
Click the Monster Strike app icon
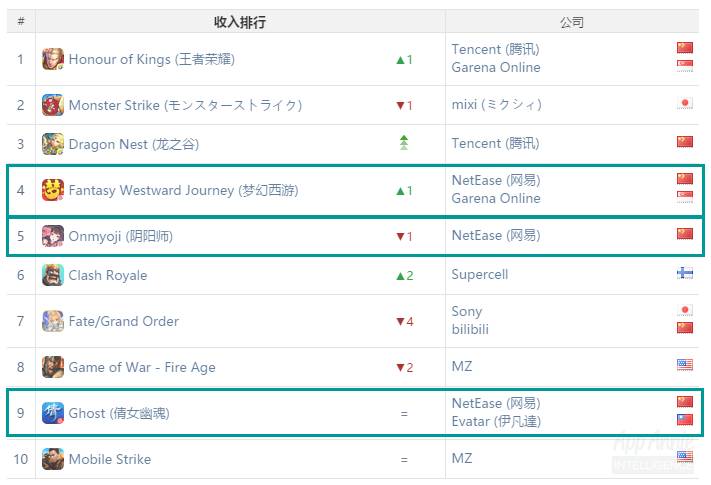click(53, 105)
